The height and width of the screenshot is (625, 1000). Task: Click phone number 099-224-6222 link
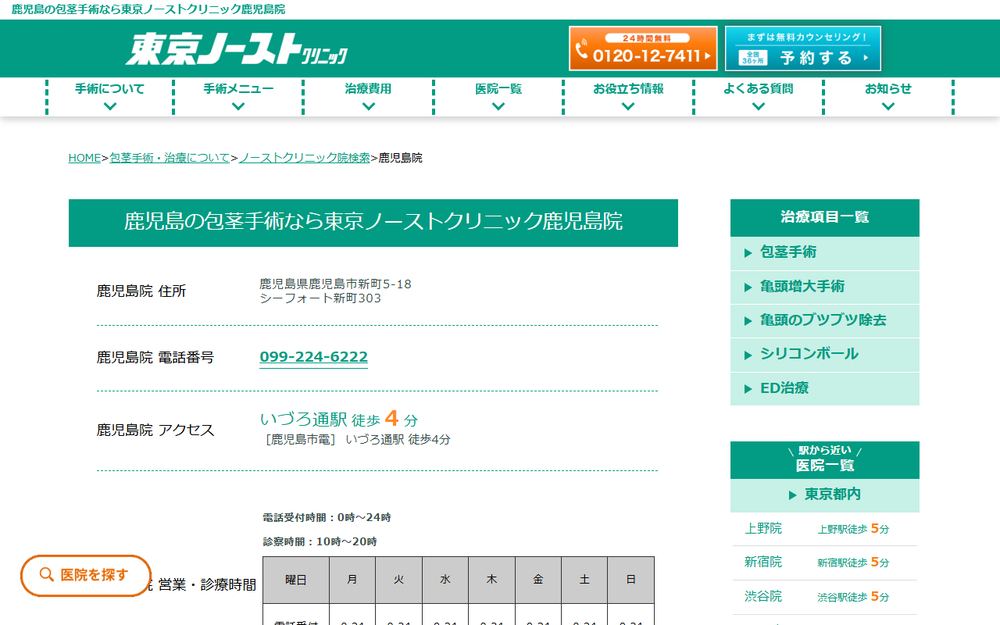tap(314, 357)
